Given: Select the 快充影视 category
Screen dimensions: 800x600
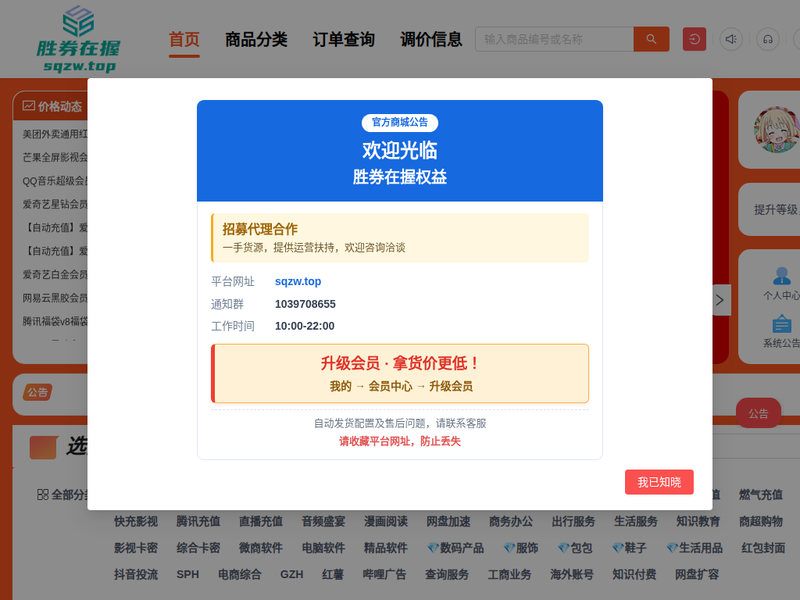Looking at the screenshot, I should point(136,521).
